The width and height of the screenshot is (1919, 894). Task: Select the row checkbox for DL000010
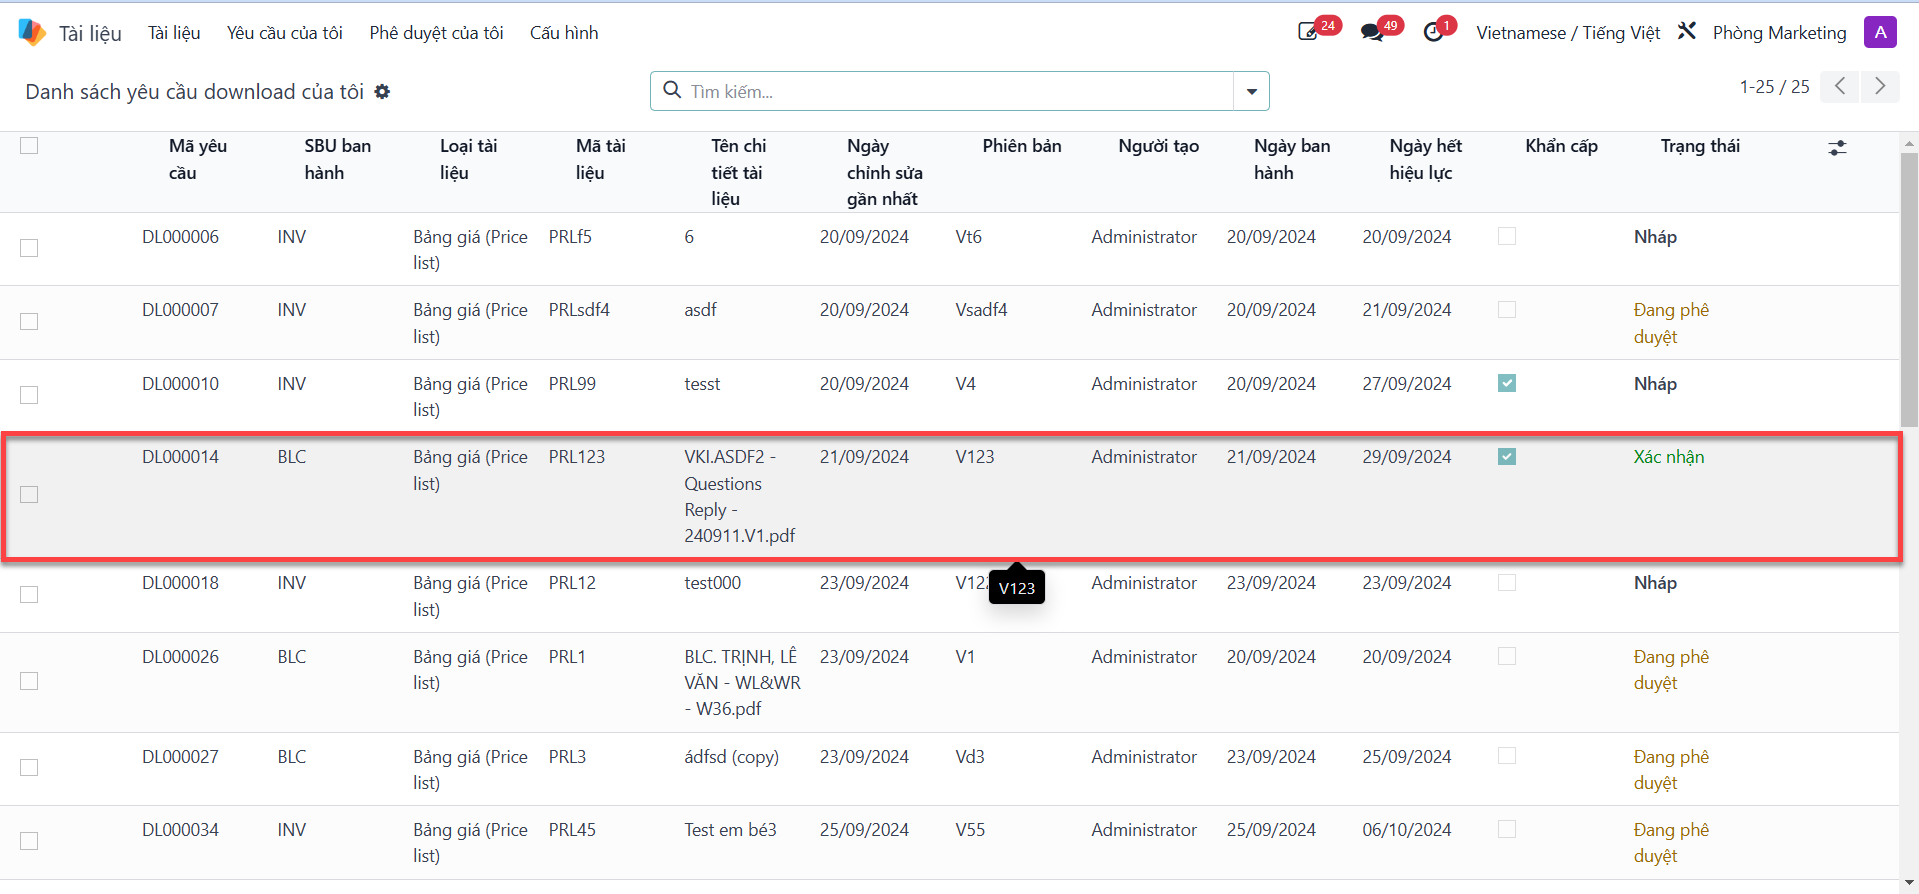click(x=29, y=395)
